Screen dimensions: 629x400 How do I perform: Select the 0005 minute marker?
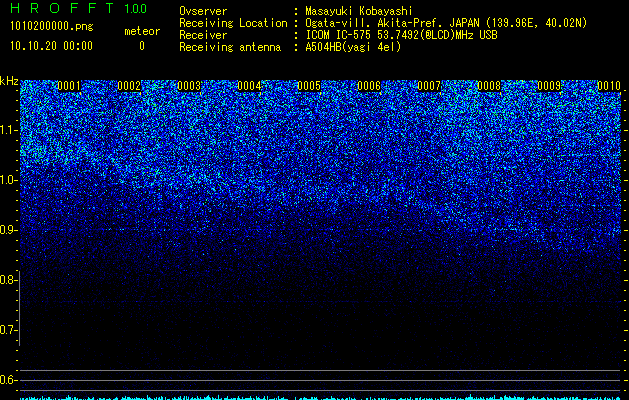click(309, 86)
